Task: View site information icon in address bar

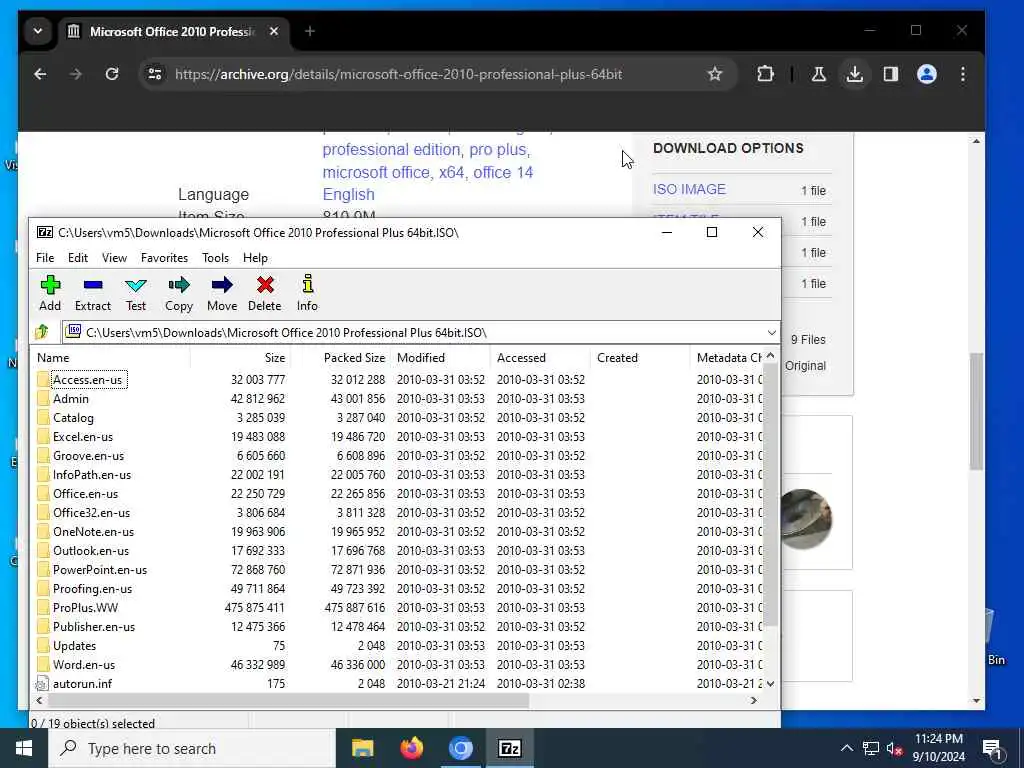Action: [155, 74]
